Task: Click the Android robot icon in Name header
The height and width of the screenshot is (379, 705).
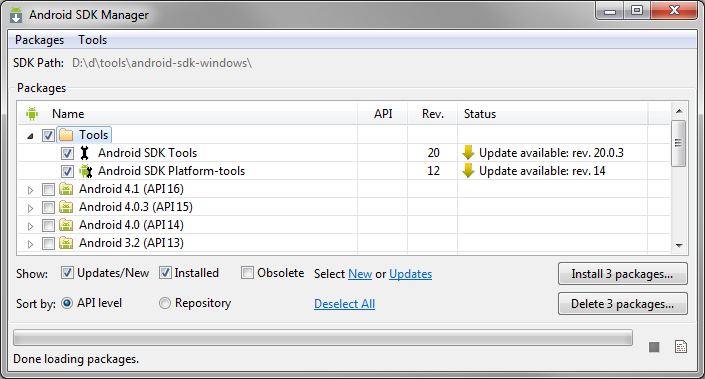Action: [x=32, y=114]
